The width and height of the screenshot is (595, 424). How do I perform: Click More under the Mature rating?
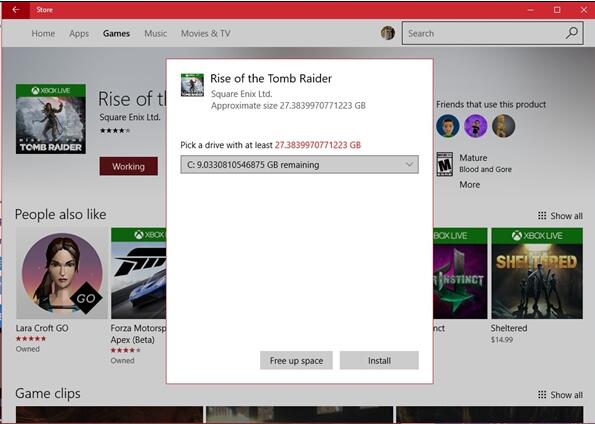470,184
